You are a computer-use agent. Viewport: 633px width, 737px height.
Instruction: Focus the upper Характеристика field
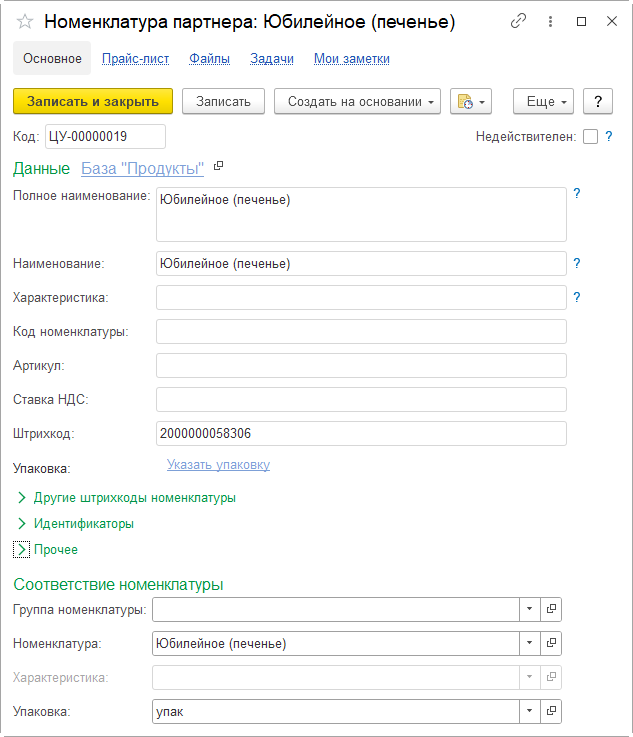tap(361, 298)
